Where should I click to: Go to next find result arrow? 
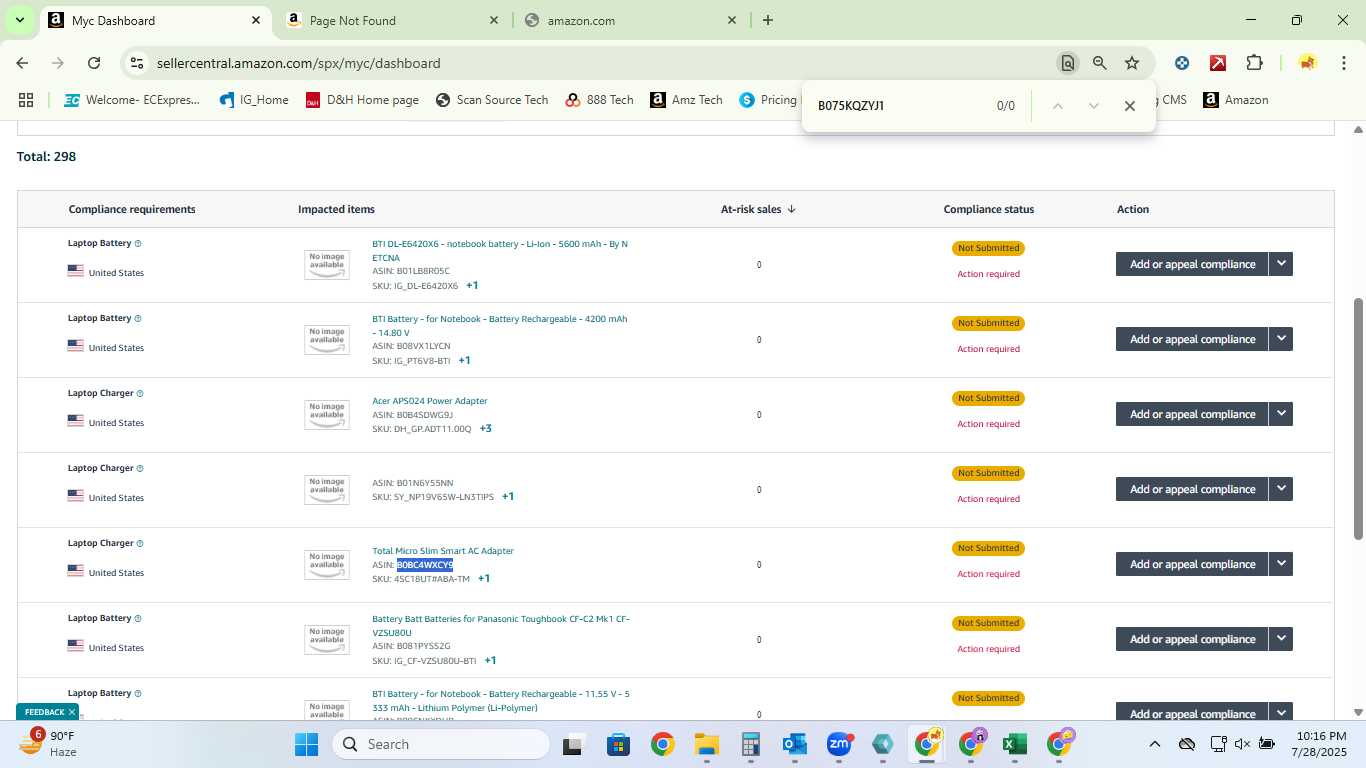click(x=1094, y=106)
